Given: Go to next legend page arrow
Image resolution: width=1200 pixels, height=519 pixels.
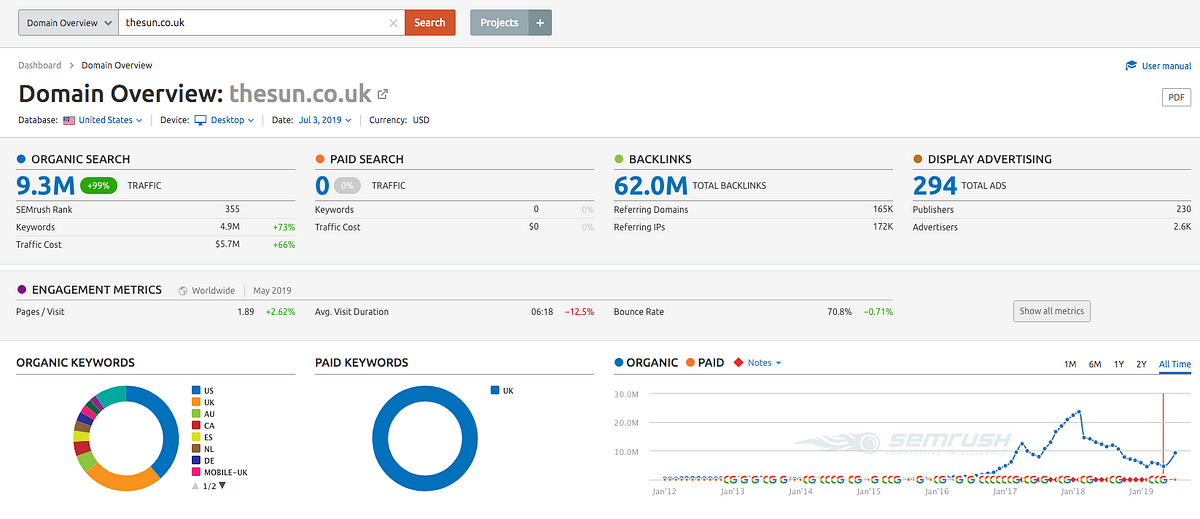Looking at the screenshot, I should tap(222, 485).
